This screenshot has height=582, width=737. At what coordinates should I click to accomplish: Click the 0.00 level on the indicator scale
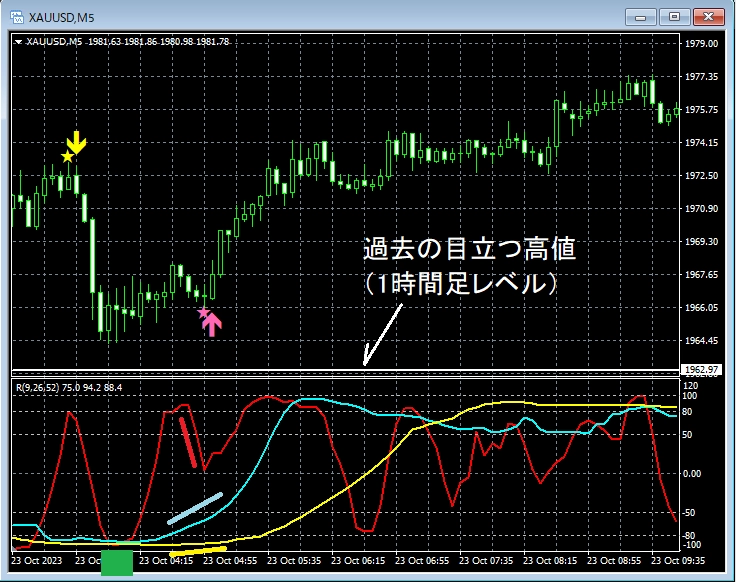point(692,473)
